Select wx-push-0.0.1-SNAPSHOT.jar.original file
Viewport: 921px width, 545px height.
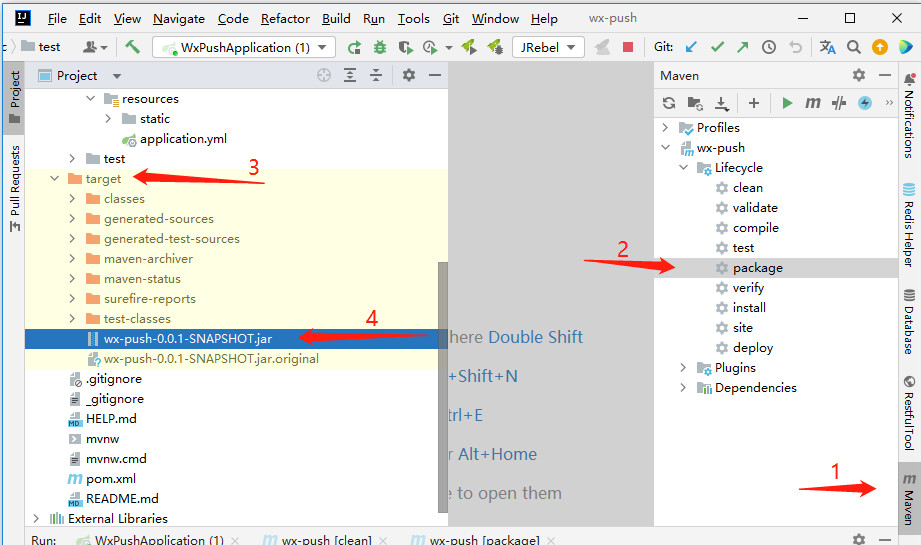[x=211, y=359]
